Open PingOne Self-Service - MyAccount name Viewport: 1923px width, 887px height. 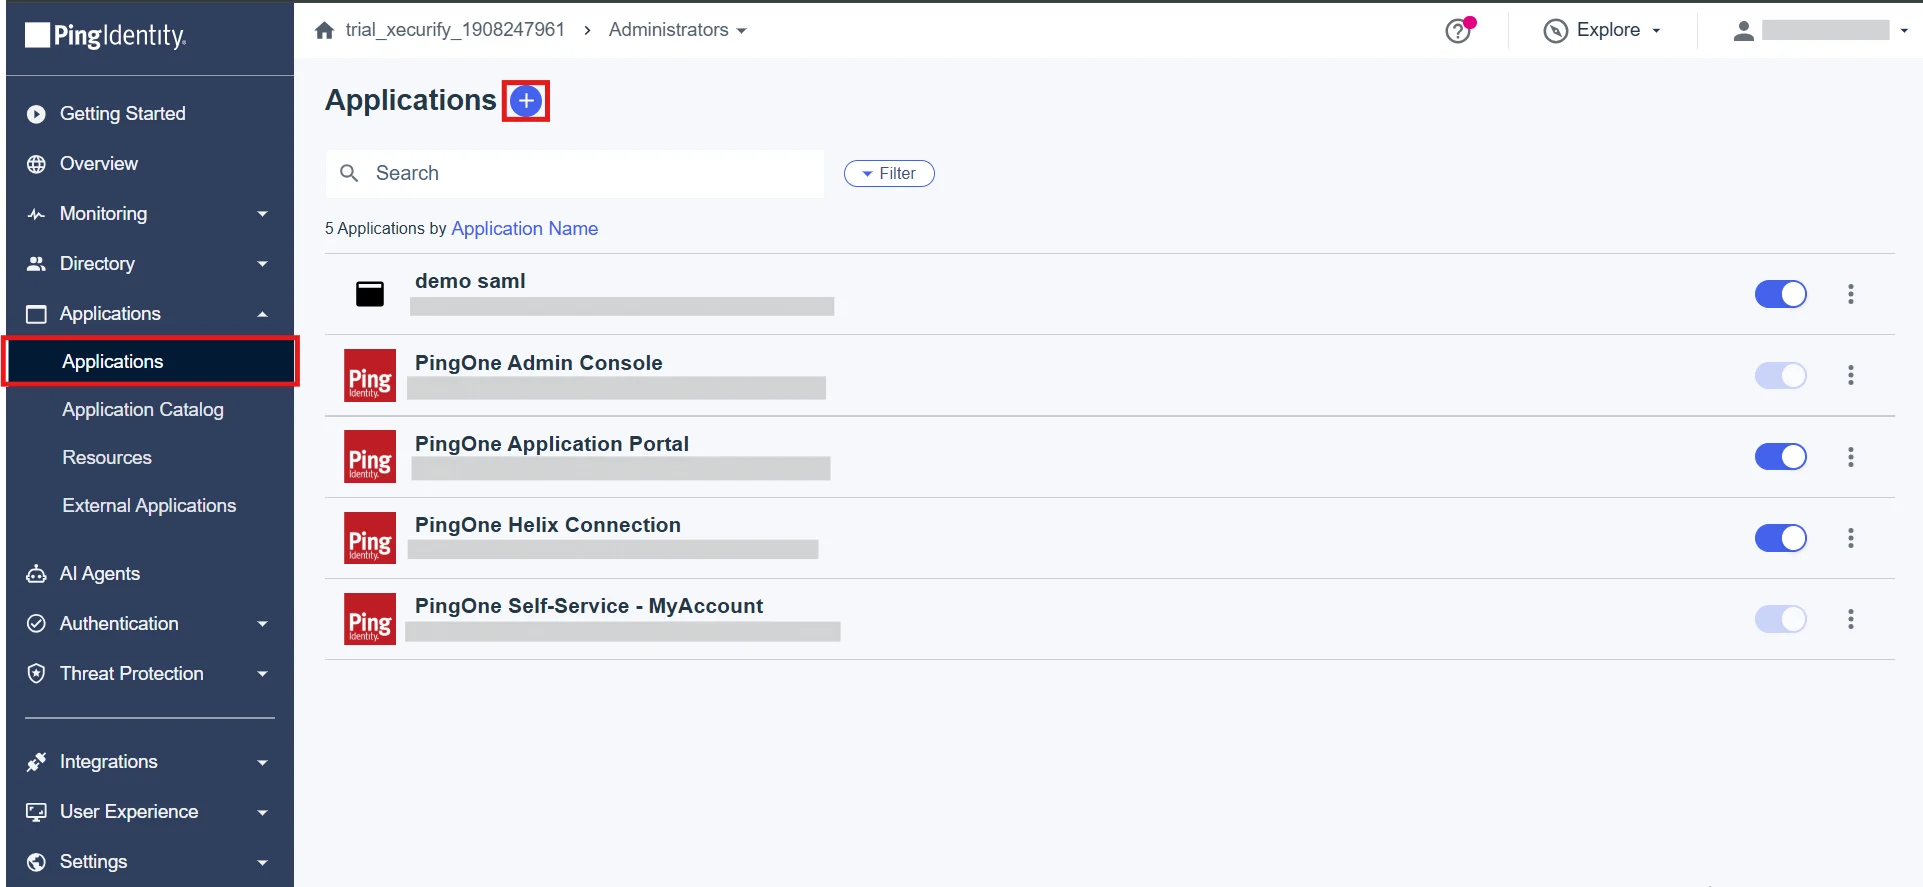coord(589,606)
